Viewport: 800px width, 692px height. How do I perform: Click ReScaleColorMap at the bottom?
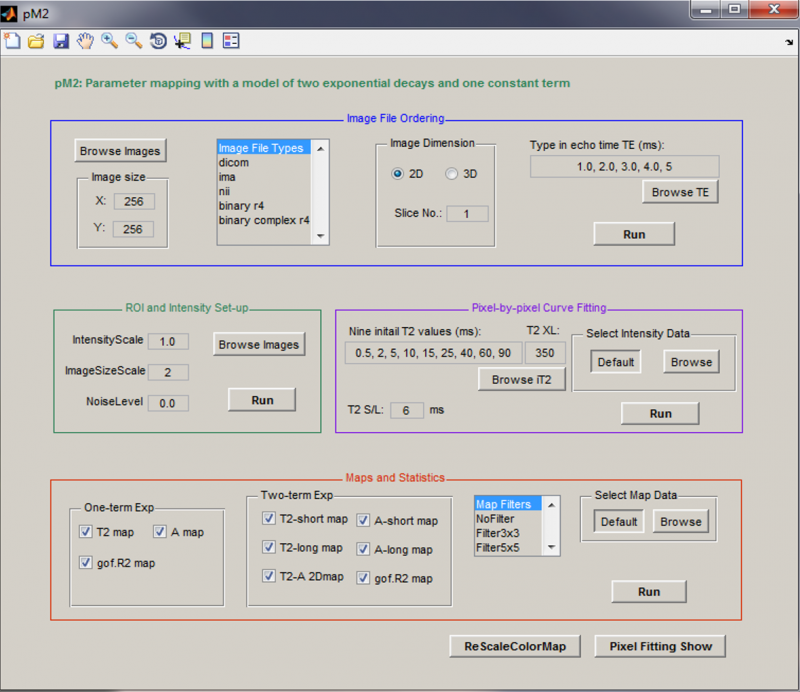point(514,646)
